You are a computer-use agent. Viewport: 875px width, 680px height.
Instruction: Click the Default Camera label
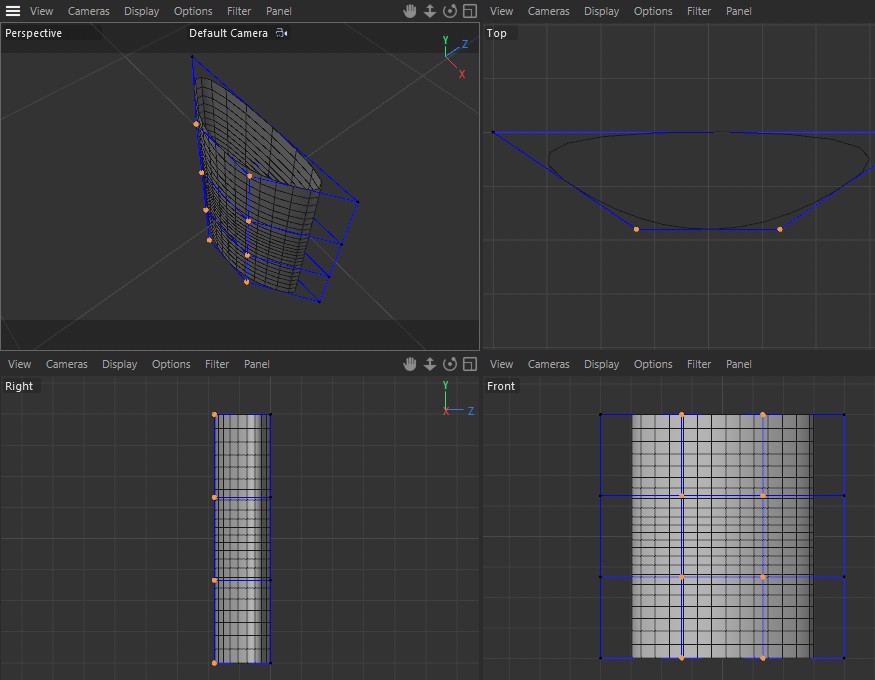[x=228, y=33]
